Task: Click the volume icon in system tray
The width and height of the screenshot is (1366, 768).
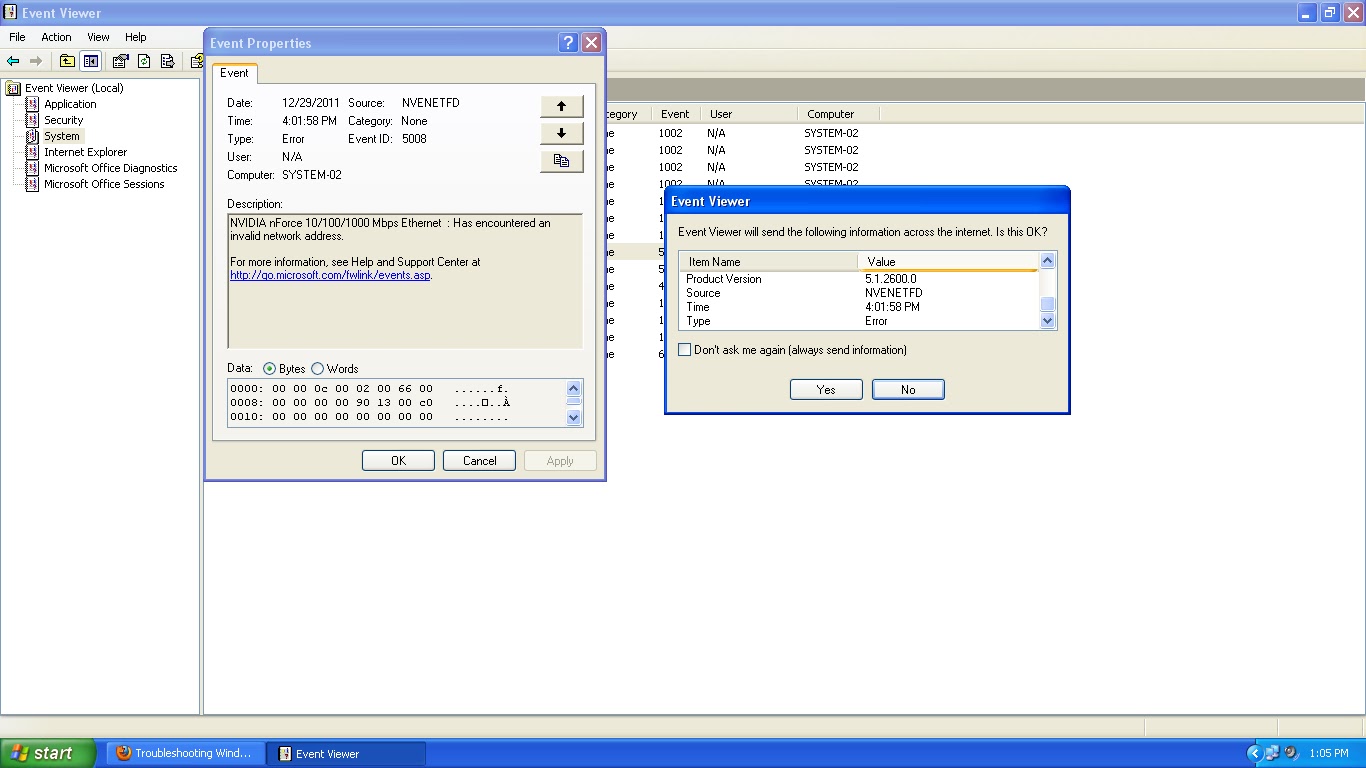Action: [1291, 753]
